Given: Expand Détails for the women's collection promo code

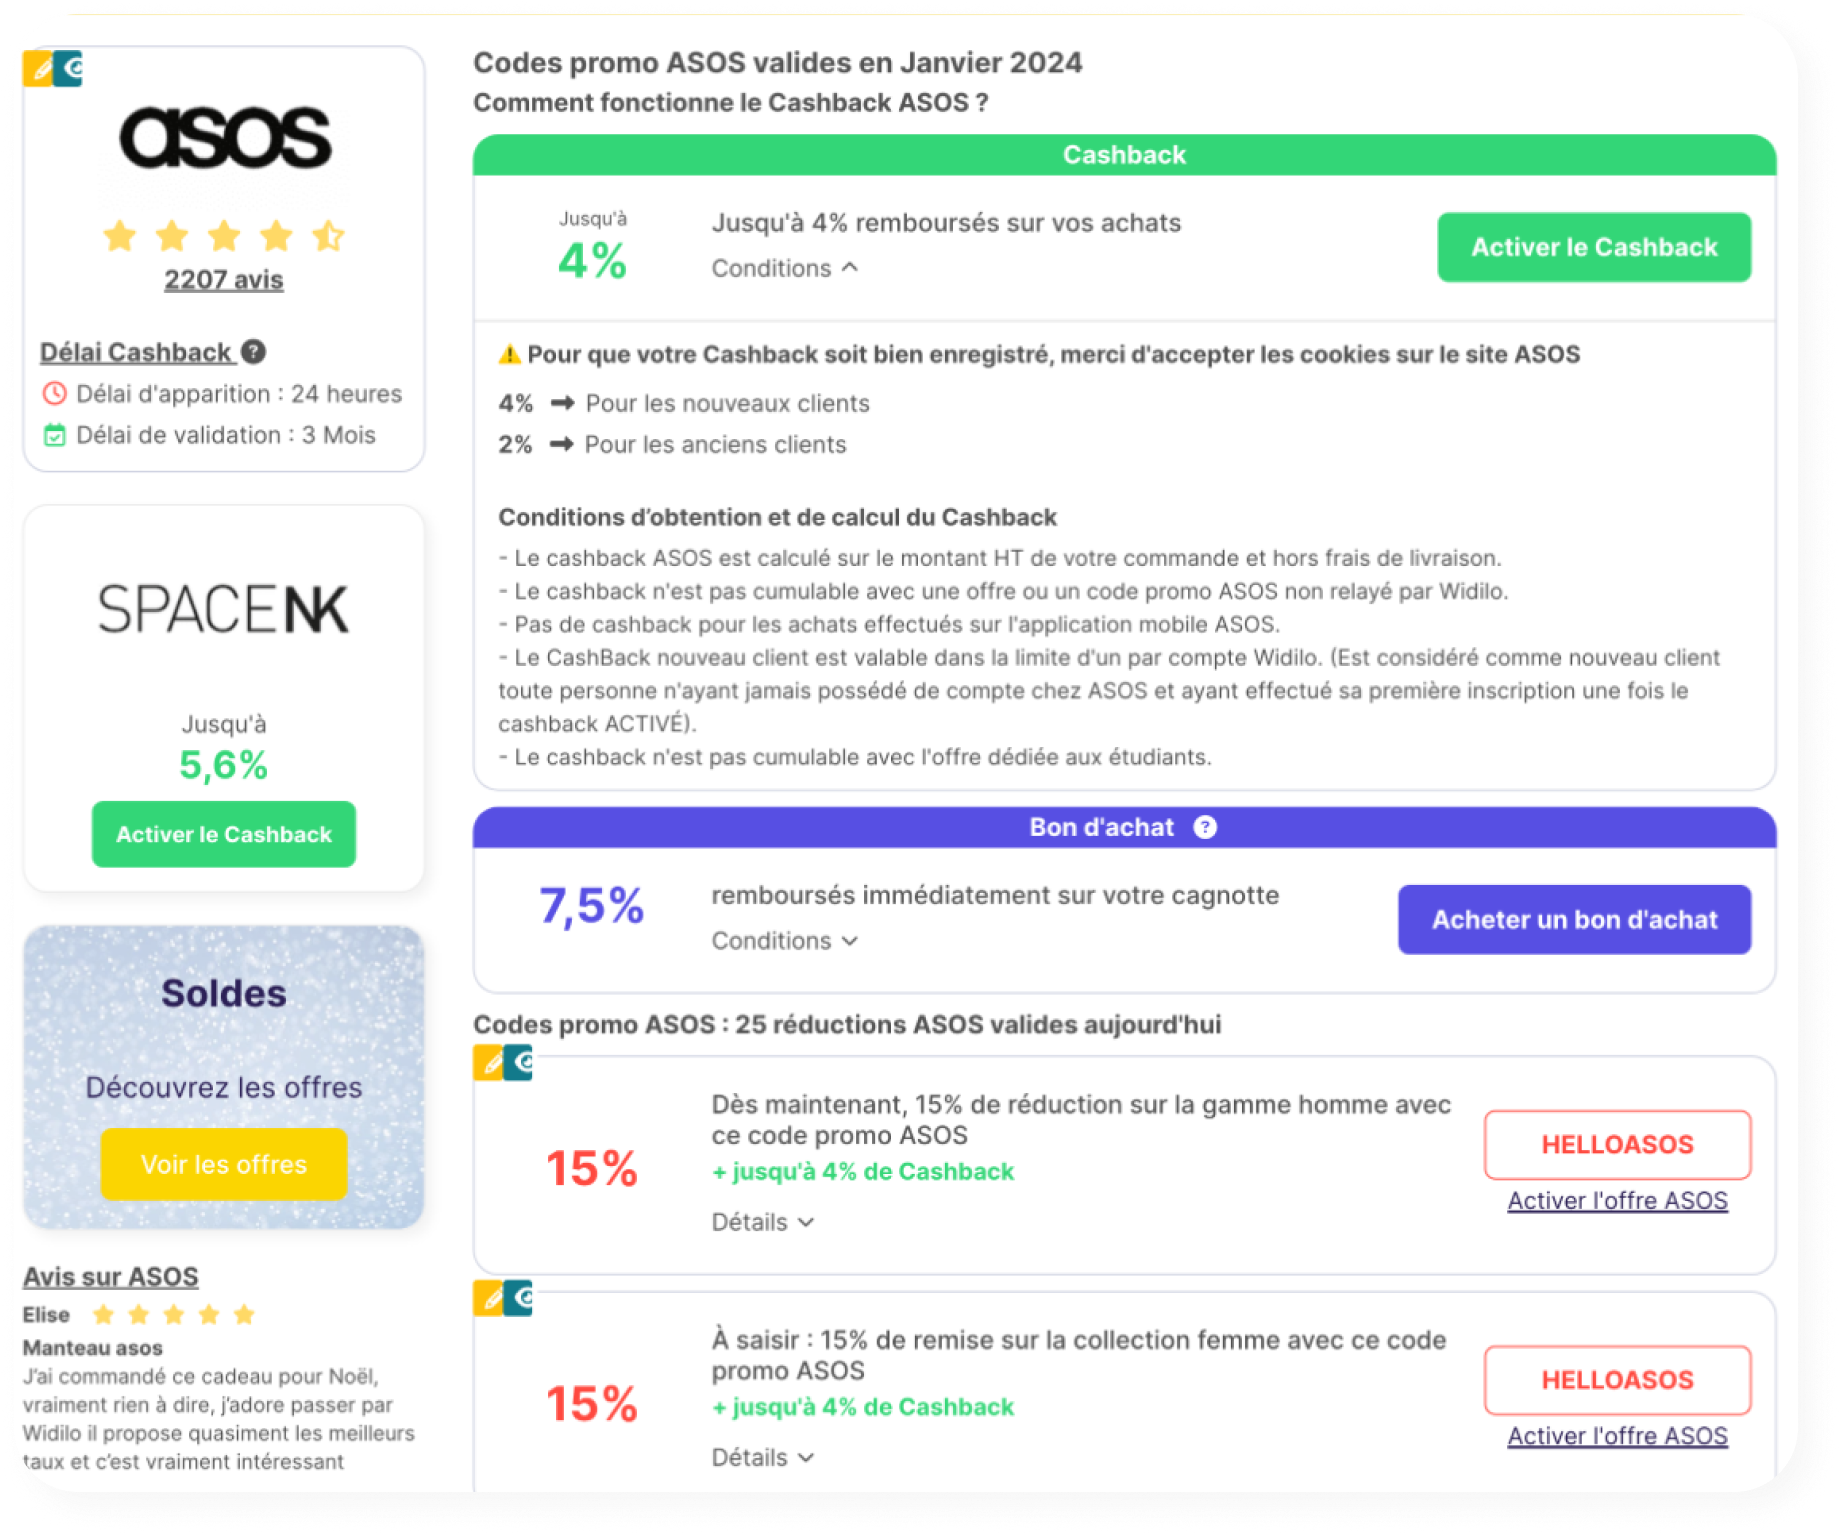Looking at the screenshot, I should click(763, 1458).
